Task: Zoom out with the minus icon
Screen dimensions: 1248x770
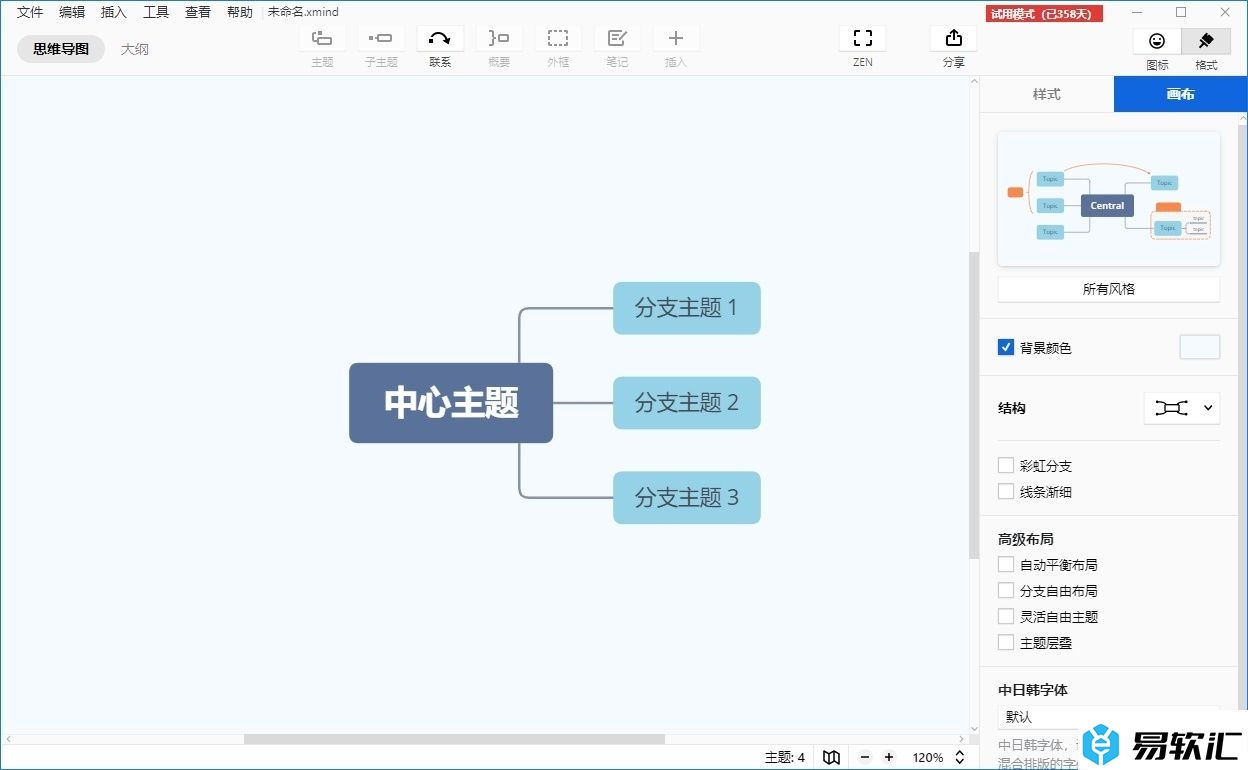Action: click(x=865, y=757)
